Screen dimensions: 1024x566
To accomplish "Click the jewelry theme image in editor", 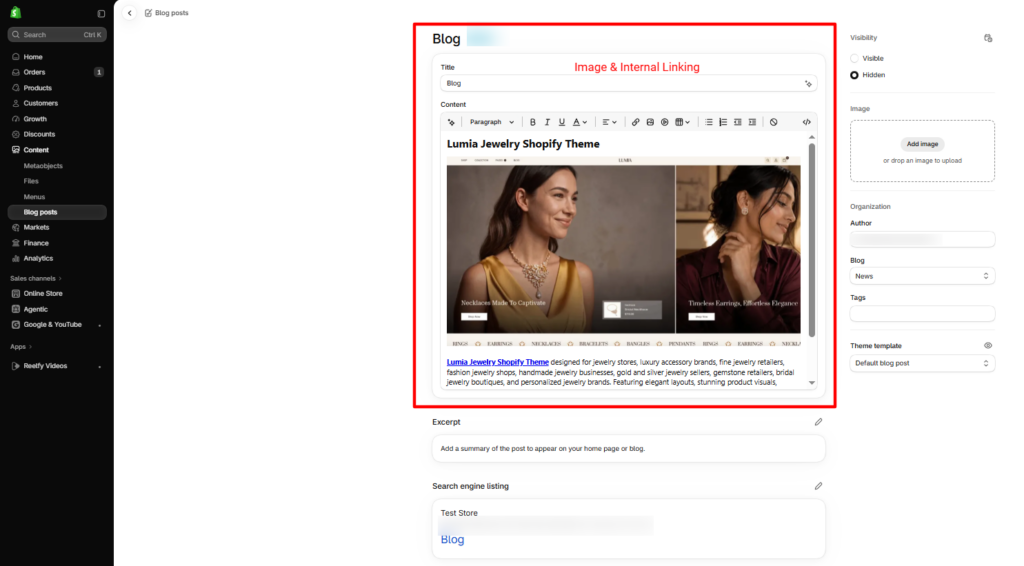I will point(624,252).
